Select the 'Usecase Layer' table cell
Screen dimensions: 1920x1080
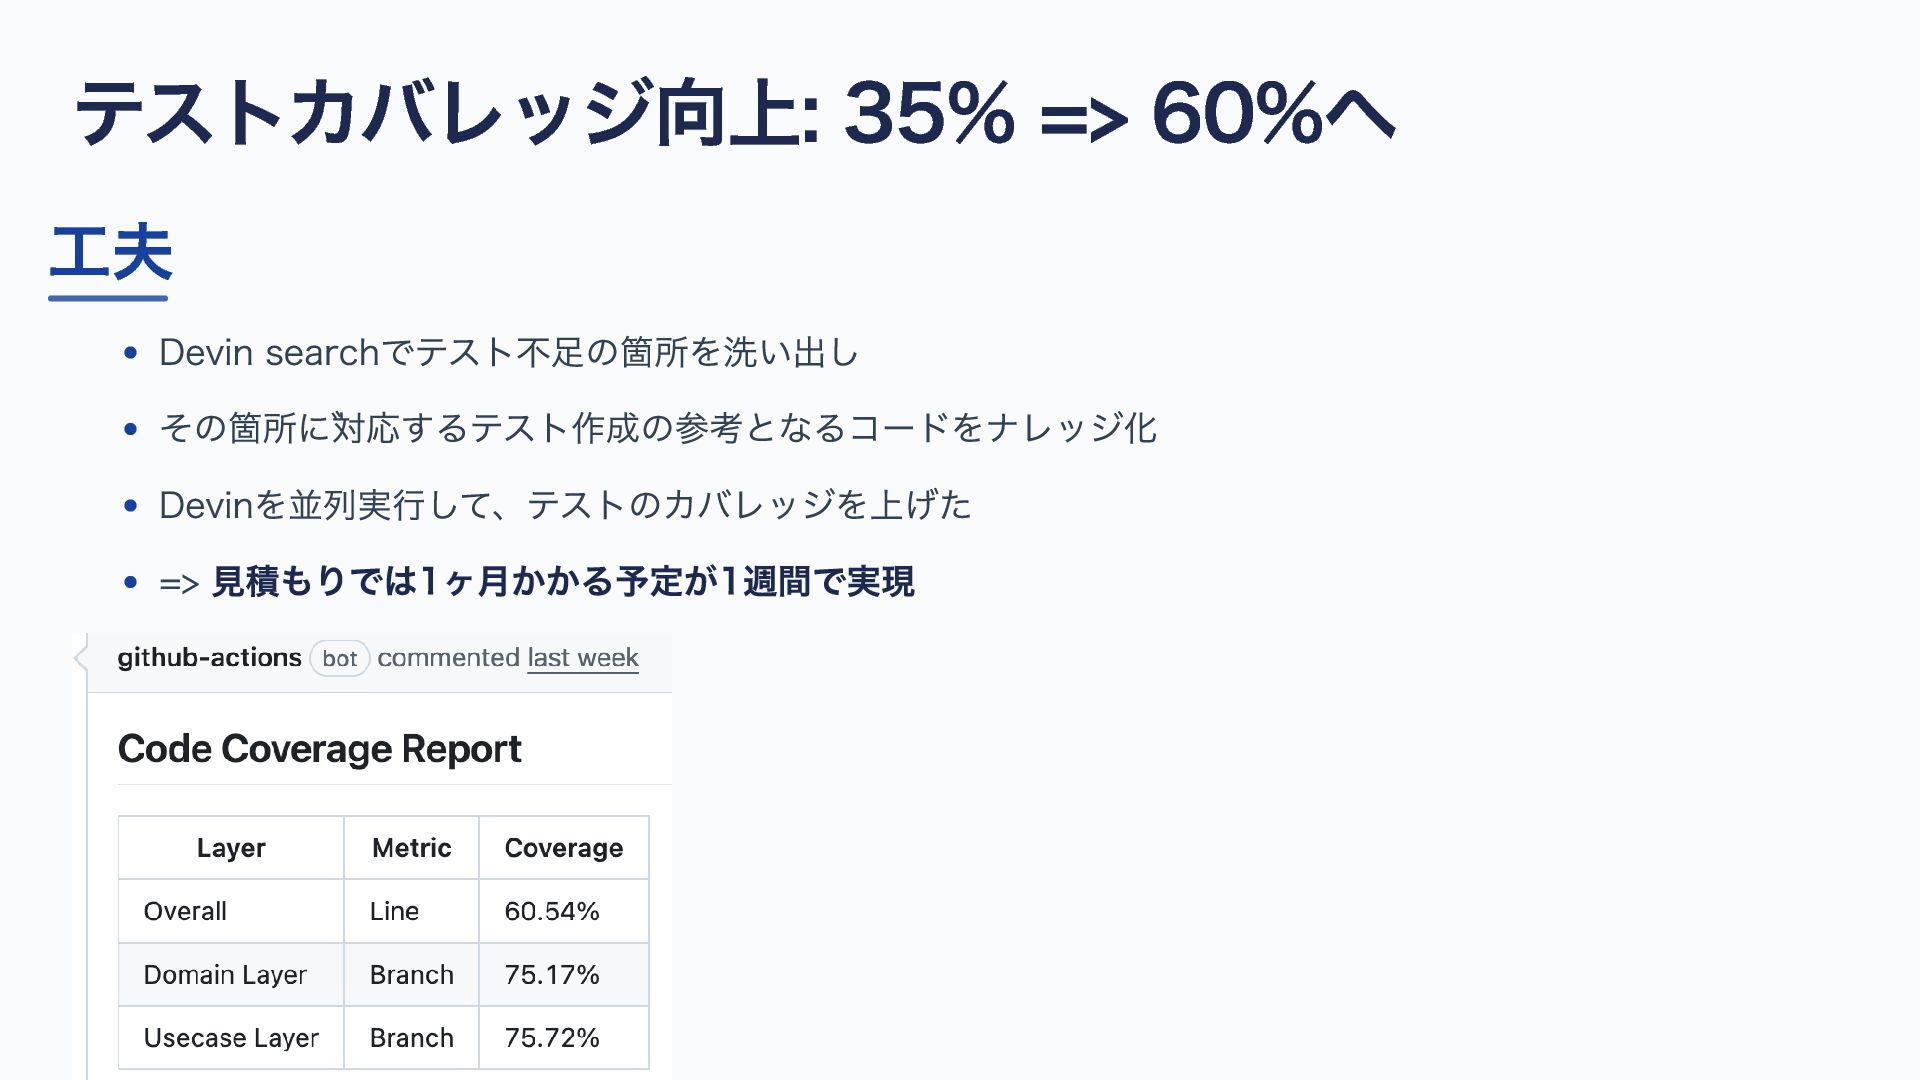point(231,1038)
